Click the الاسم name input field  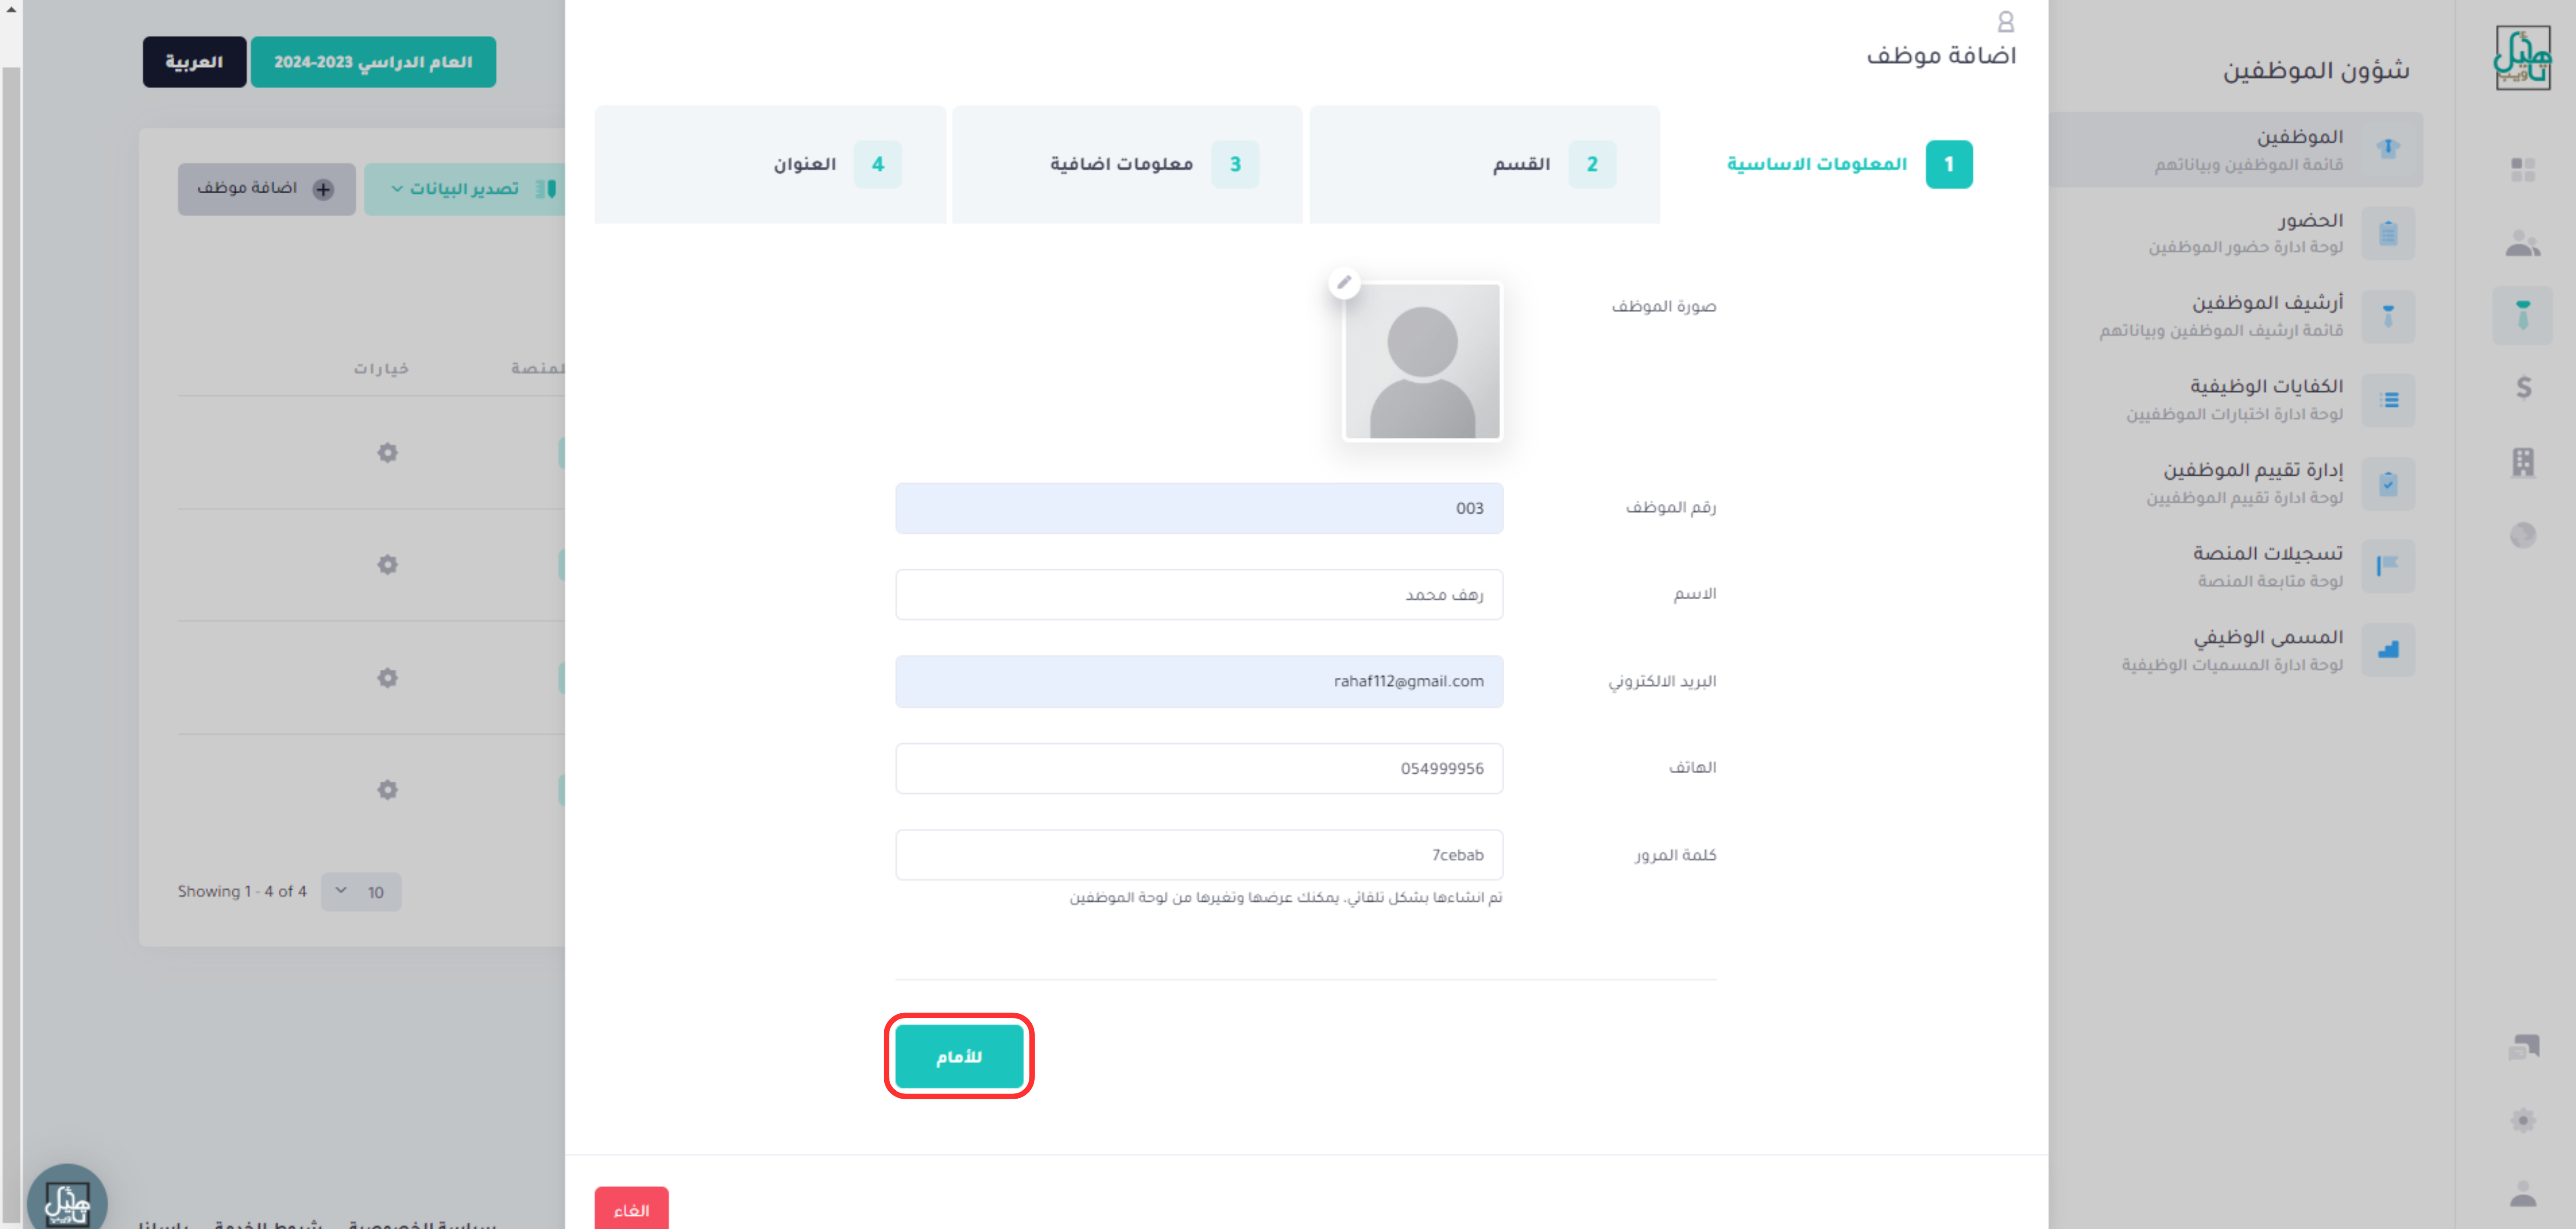coord(1199,595)
